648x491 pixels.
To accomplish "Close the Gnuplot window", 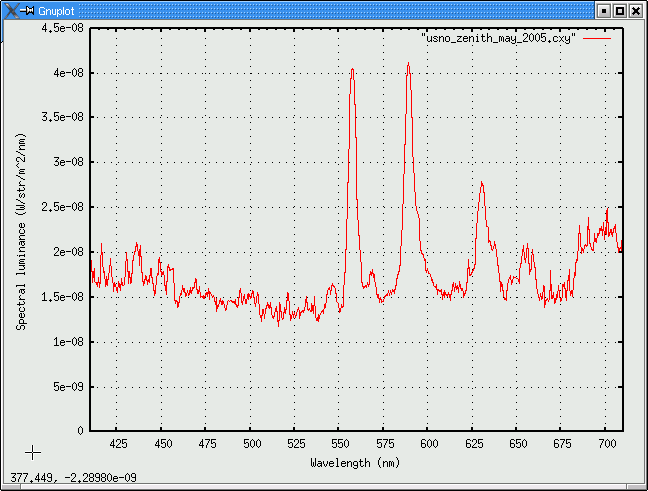I will 636,10.
